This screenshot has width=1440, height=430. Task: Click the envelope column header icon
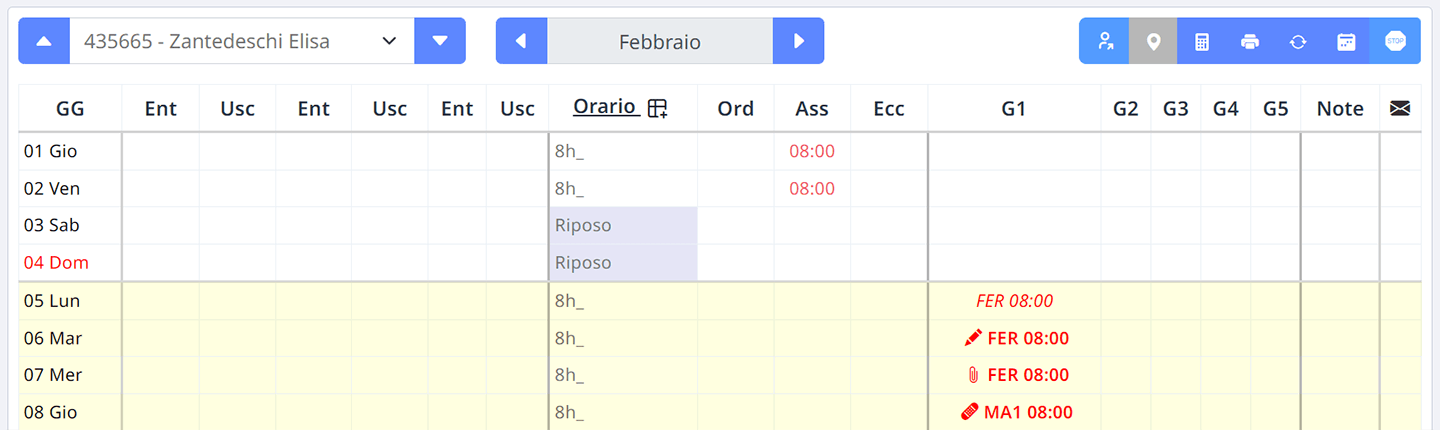pyautogui.click(x=1400, y=108)
